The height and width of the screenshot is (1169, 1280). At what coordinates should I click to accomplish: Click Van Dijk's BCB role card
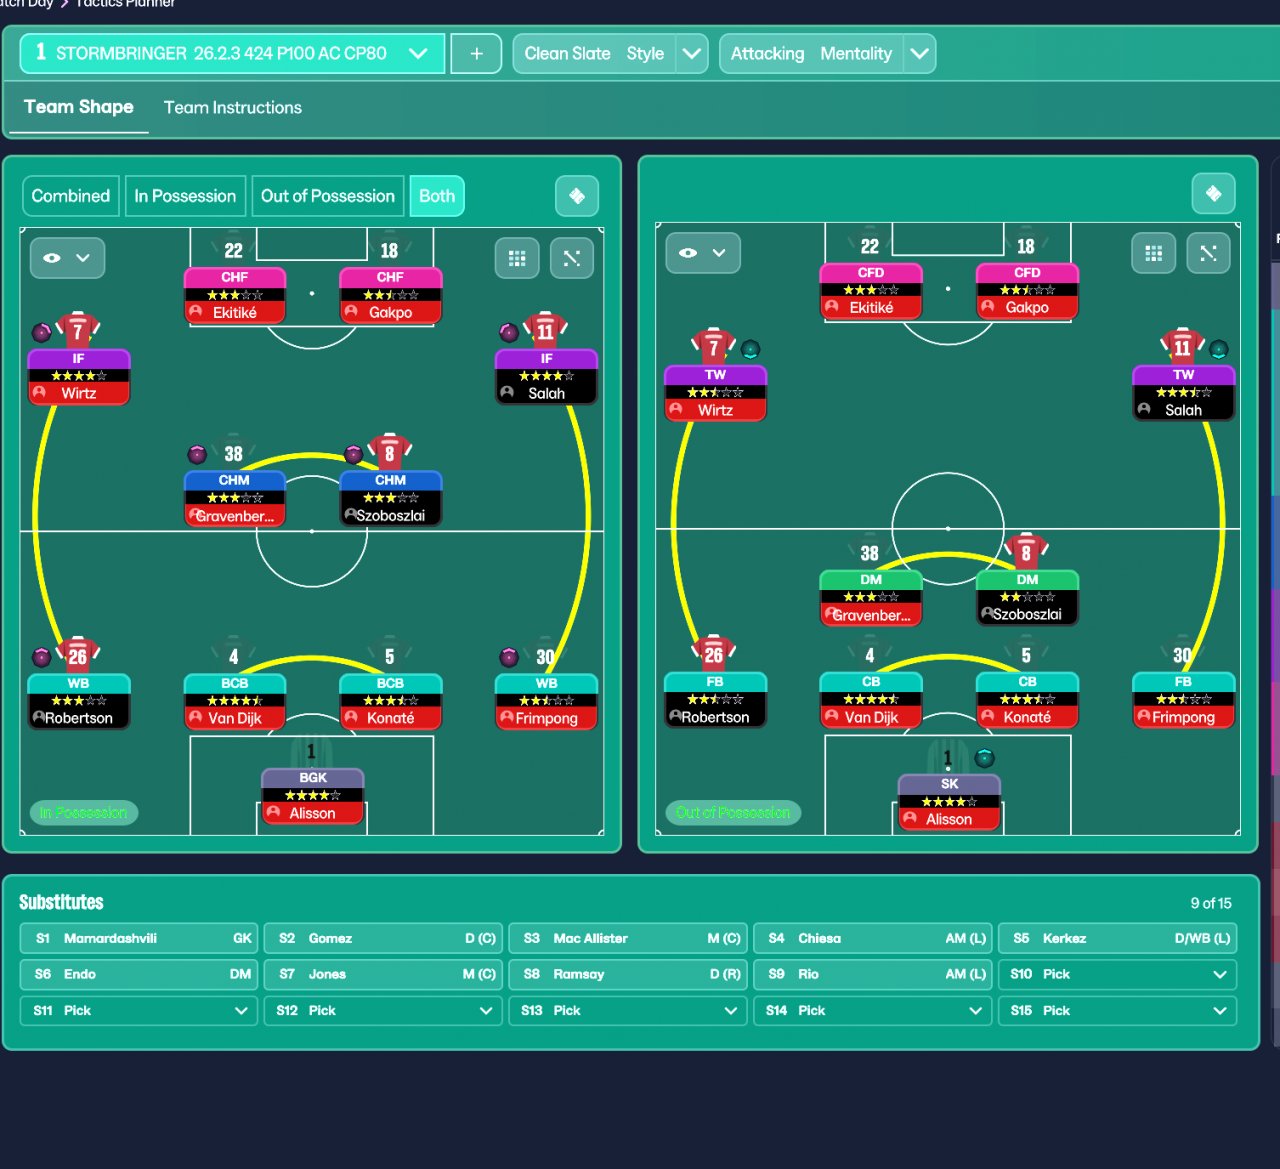(235, 701)
